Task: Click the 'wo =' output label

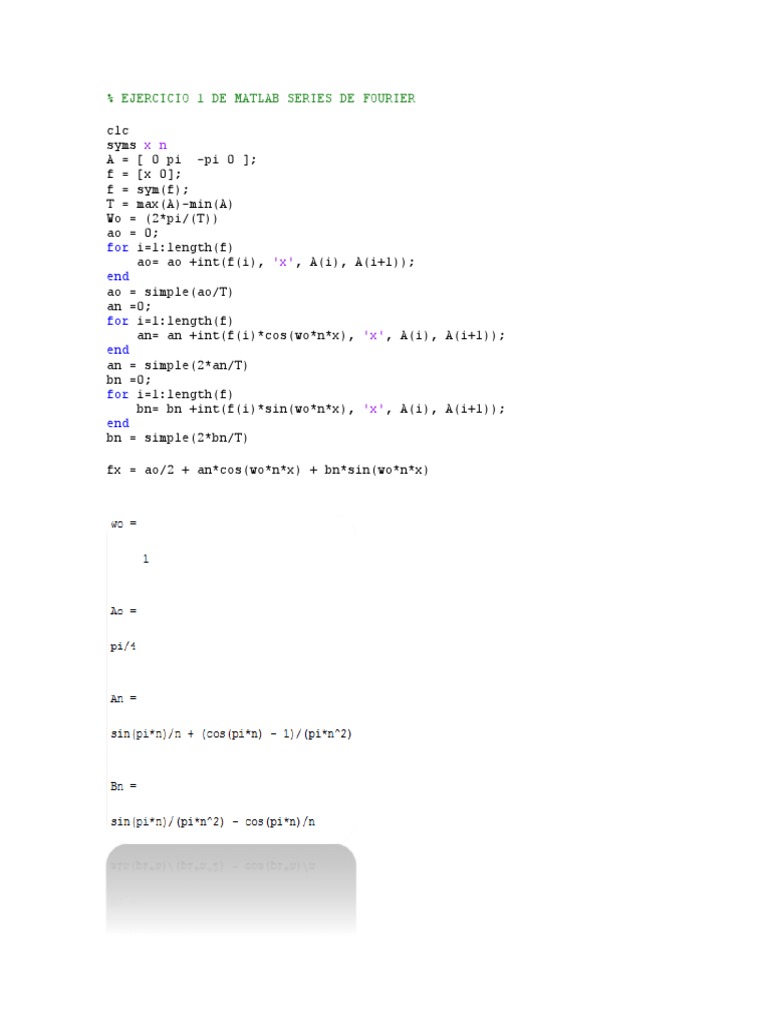Action: (x=123, y=523)
